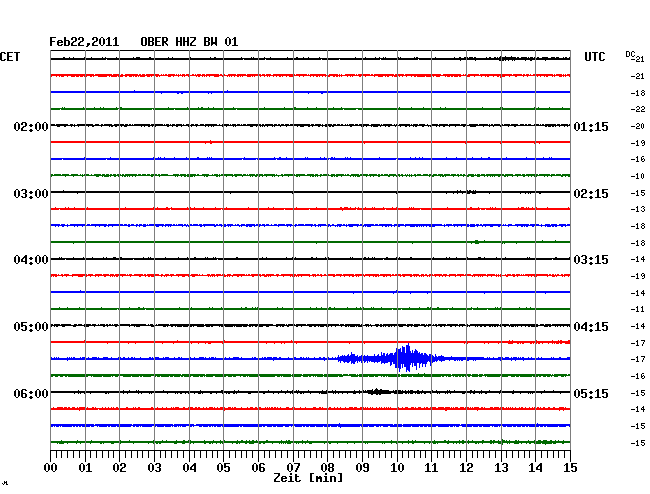Click the "CET" timezone label
650x494 pixels.
[10, 57]
